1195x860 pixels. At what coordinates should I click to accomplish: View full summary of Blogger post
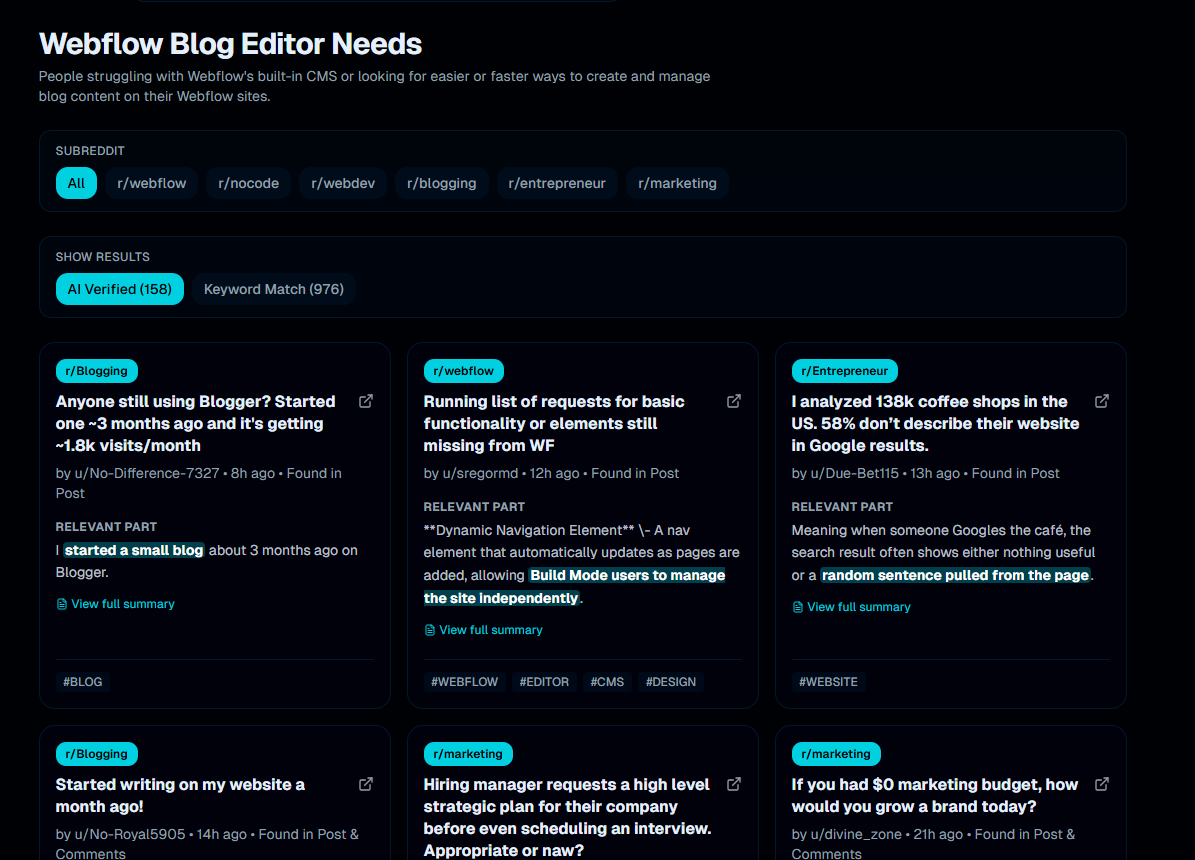pyautogui.click(x=116, y=604)
